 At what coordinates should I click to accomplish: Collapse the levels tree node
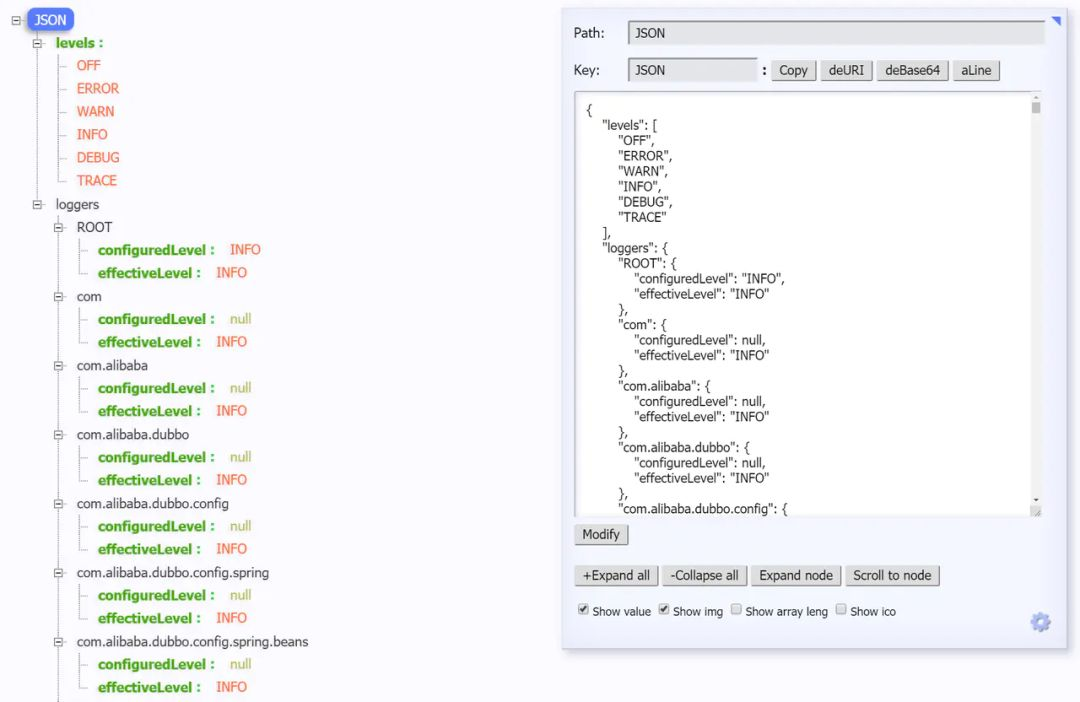tap(35, 43)
